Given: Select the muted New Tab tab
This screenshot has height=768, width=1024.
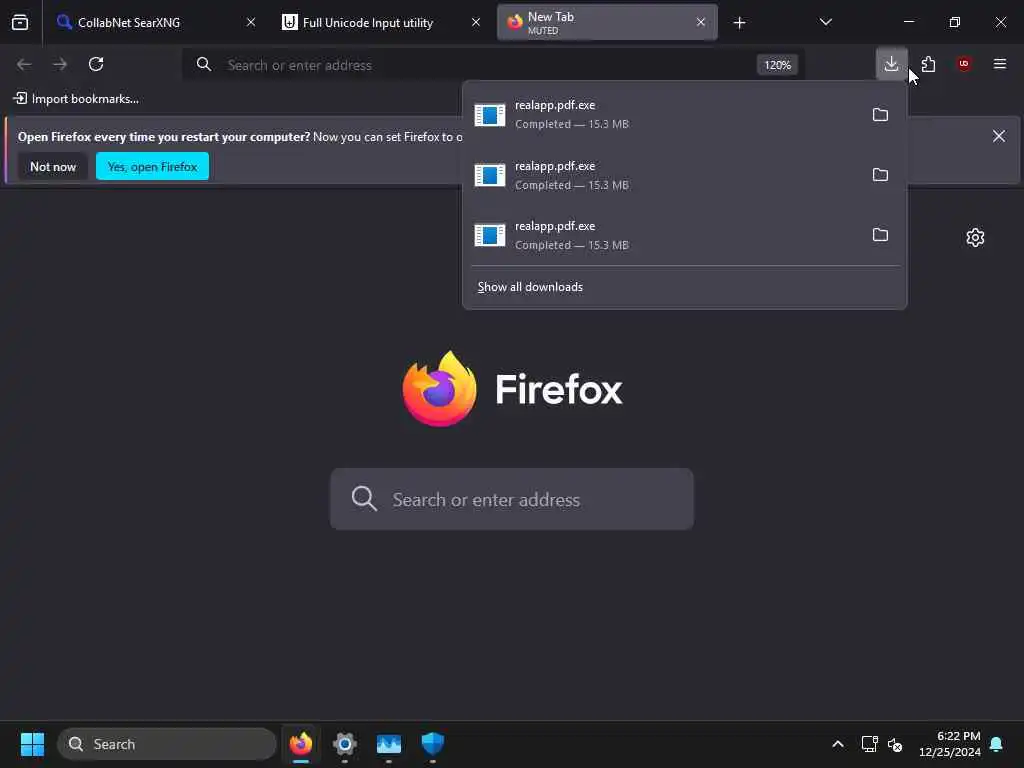Looking at the screenshot, I should tap(607, 22).
